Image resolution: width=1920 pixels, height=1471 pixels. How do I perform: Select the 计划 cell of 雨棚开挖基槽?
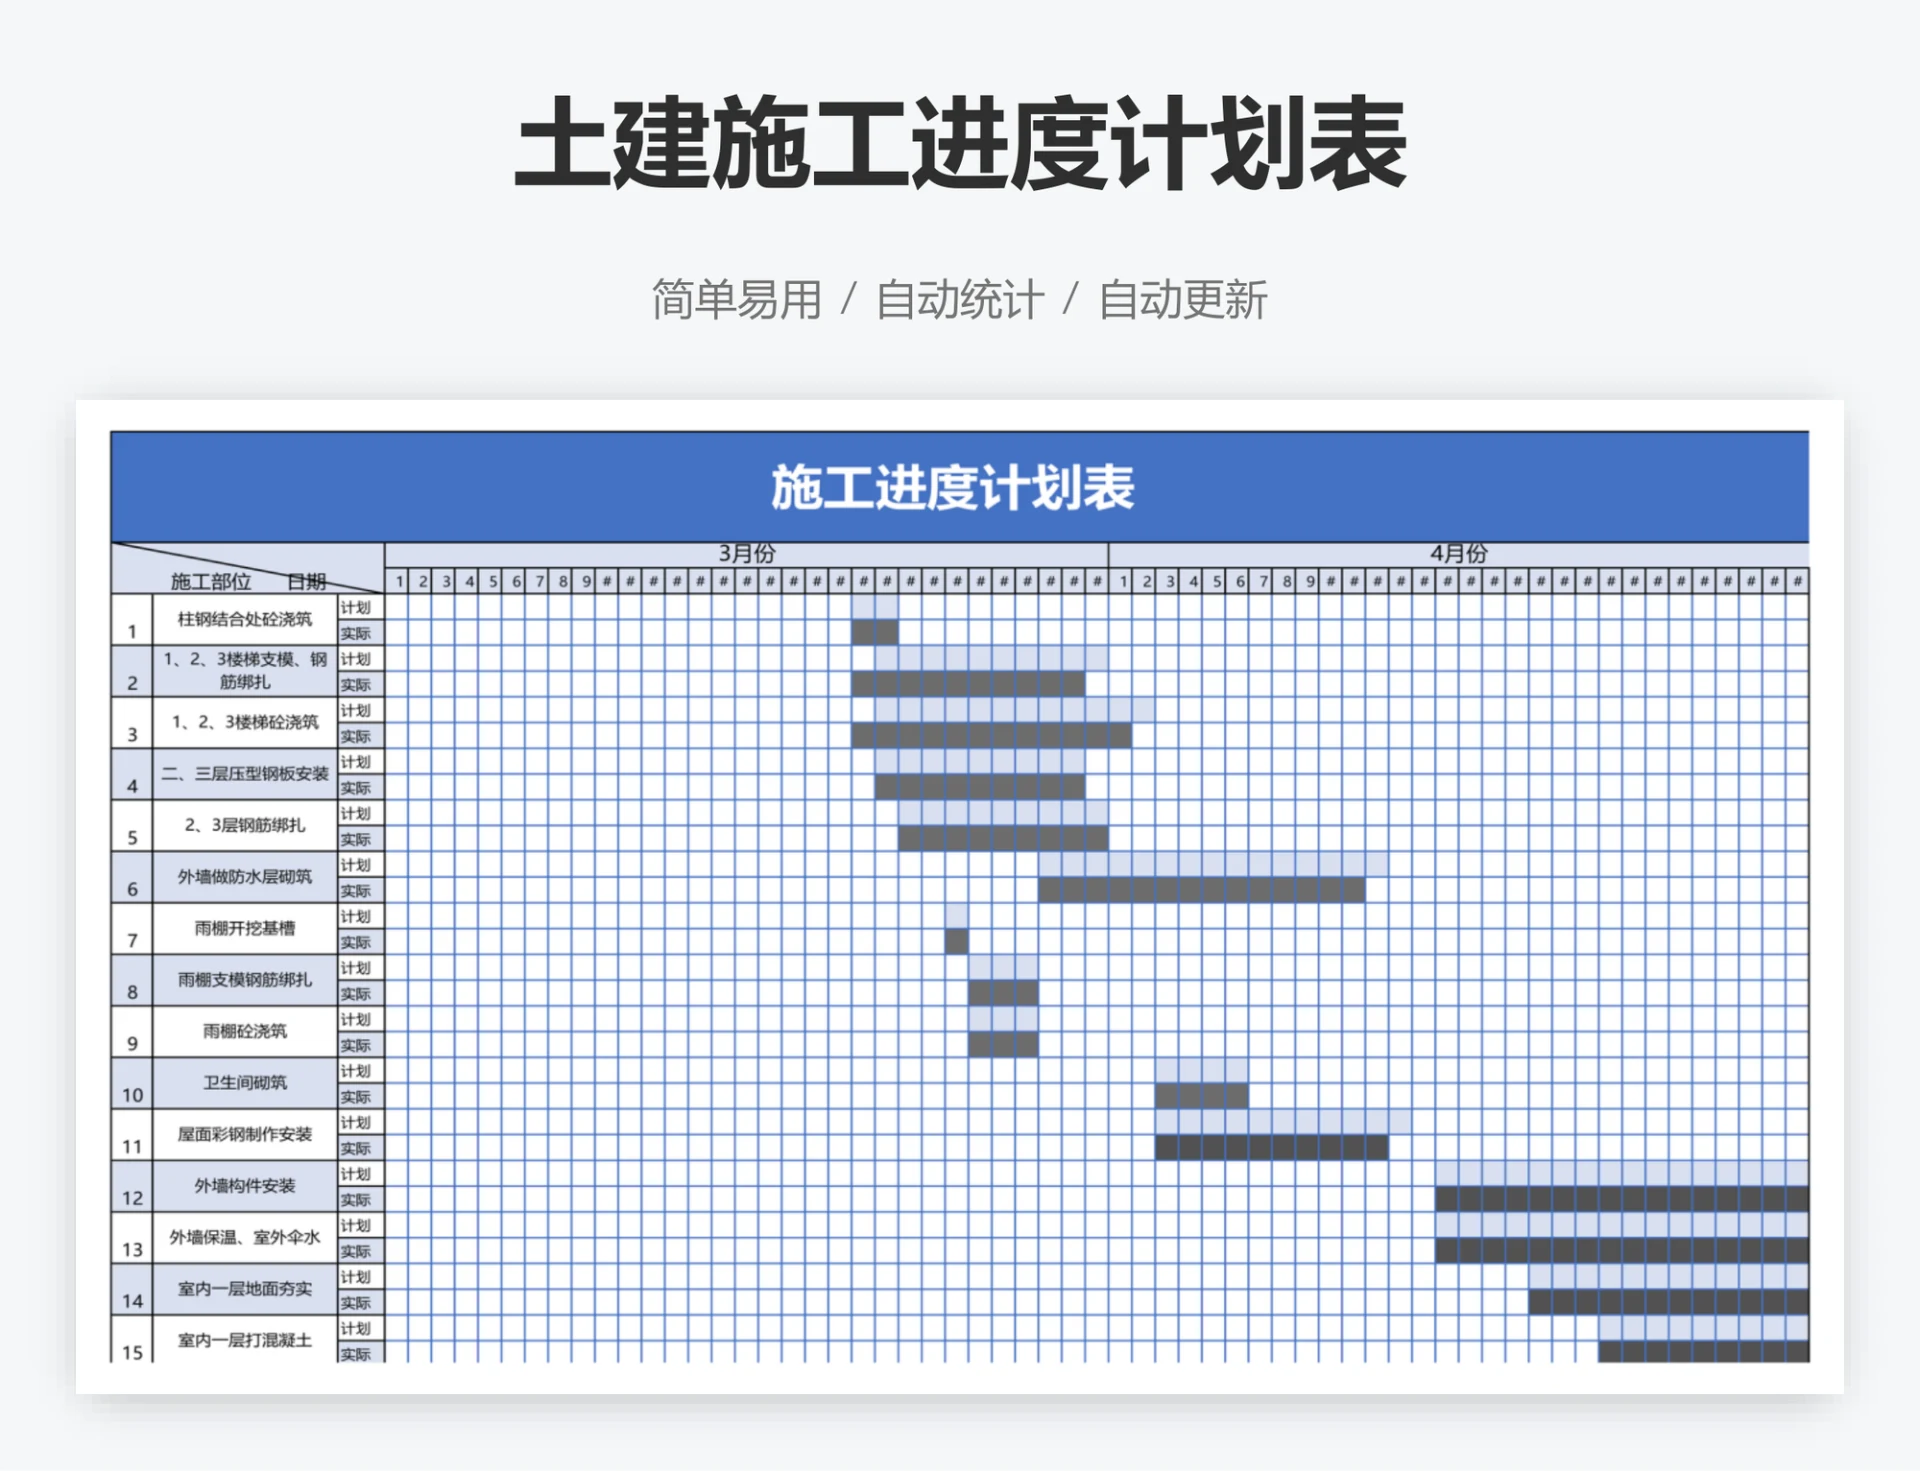tap(357, 917)
